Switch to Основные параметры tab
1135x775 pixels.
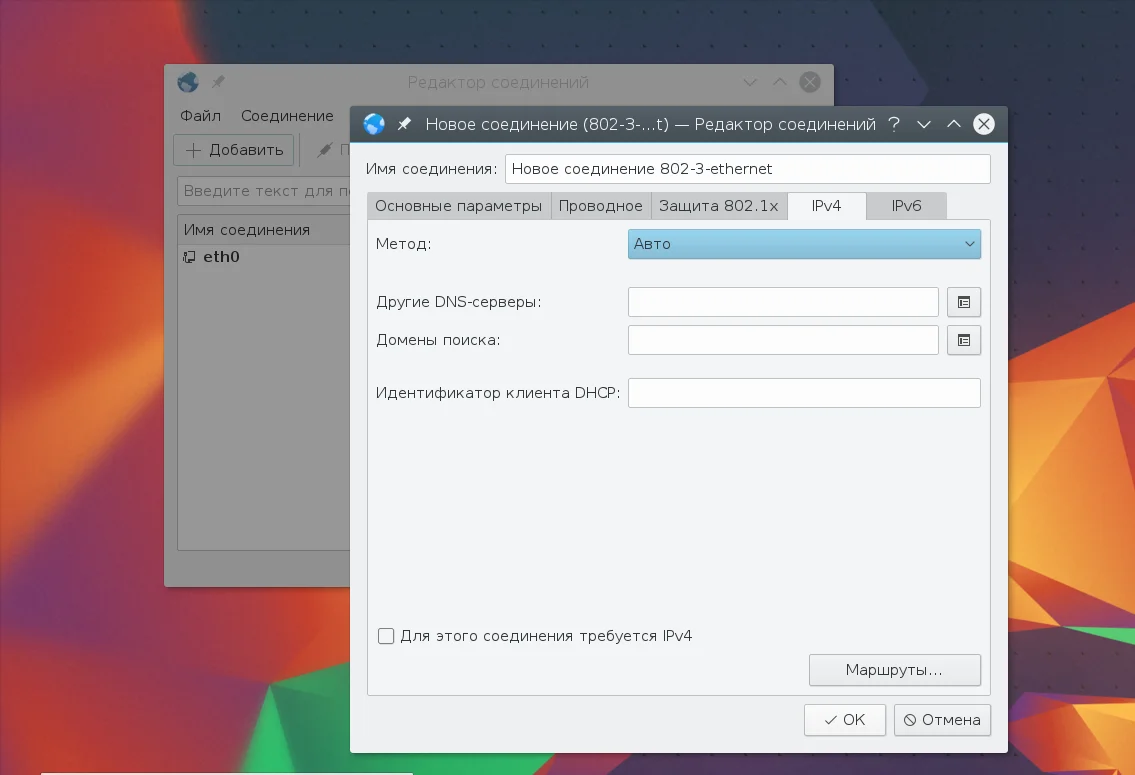click(458, 206)
